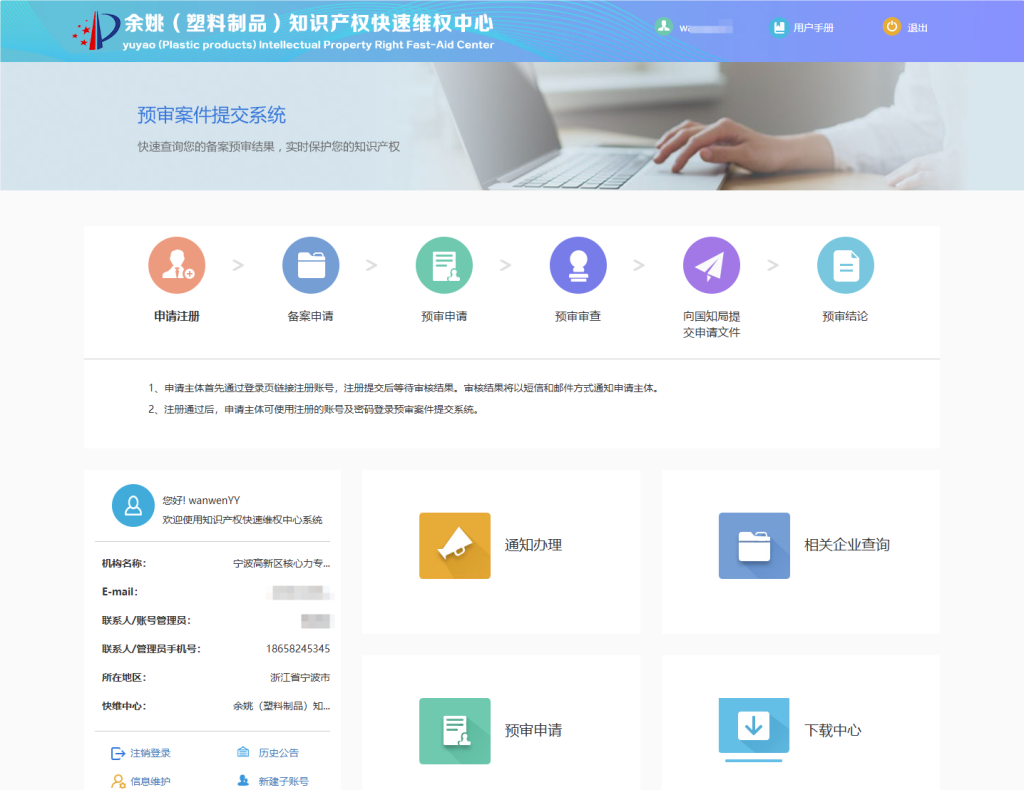Click the center logo in the header
Screen dimensions: 1024x790
95,30
